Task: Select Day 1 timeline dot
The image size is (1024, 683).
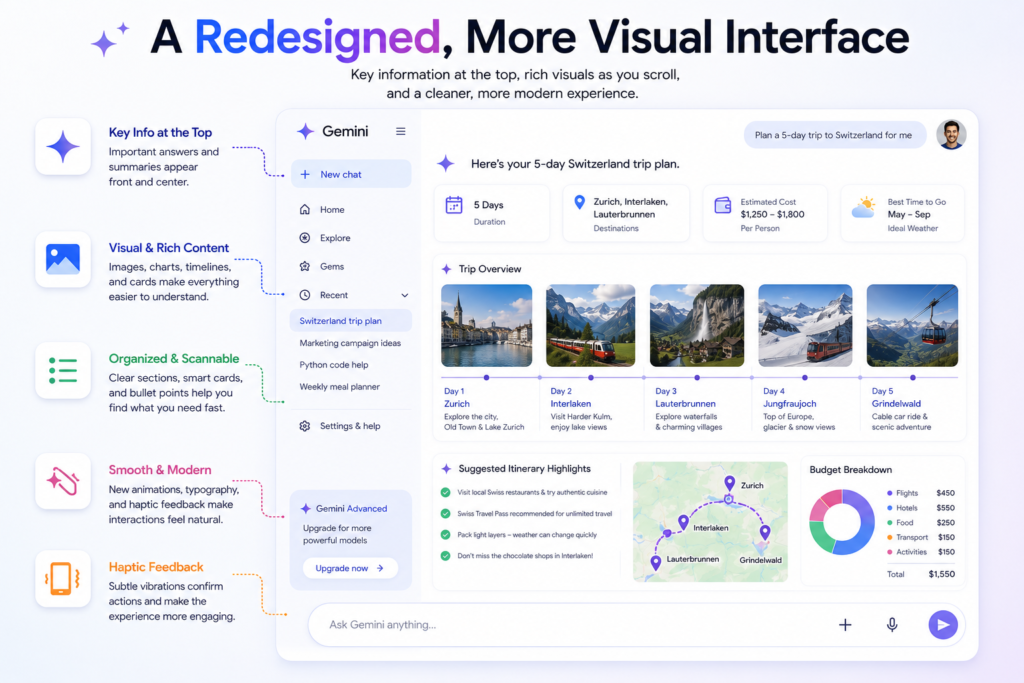Action: click(487, 377)
